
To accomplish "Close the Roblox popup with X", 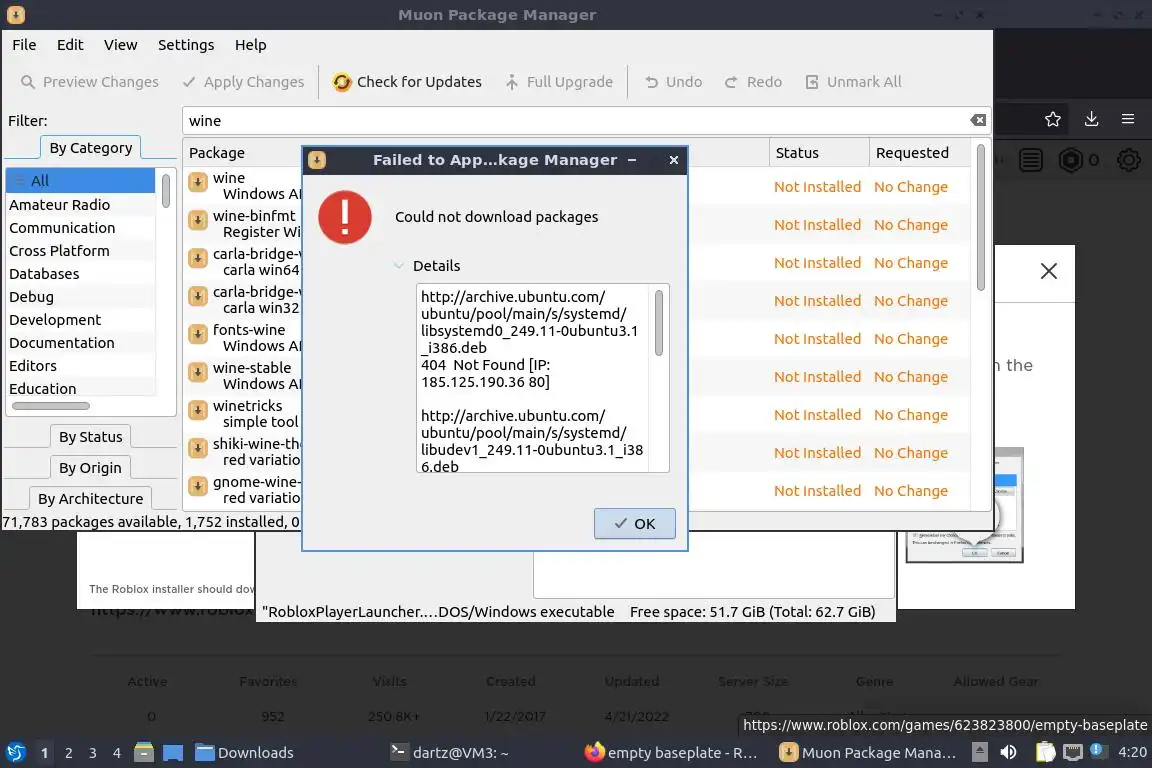I will [x=1048, y=271].
